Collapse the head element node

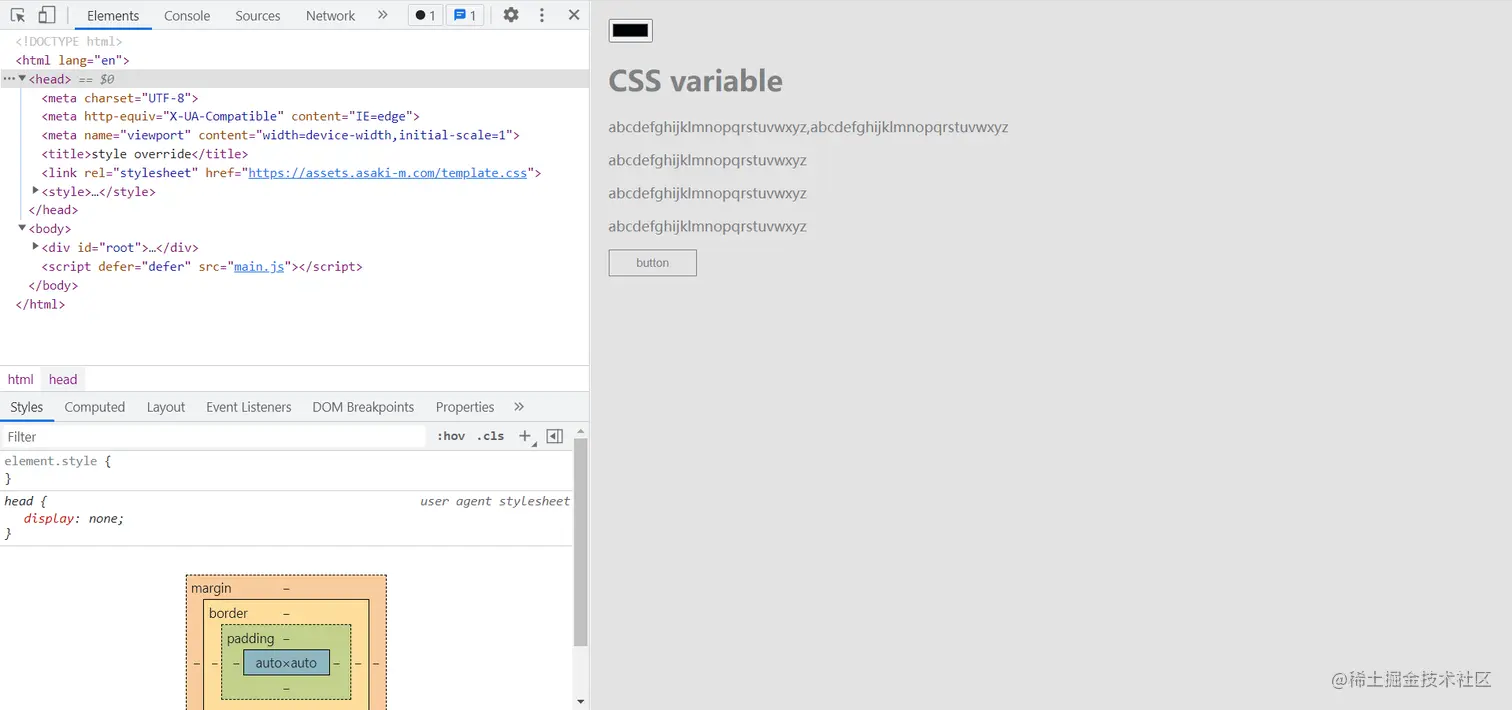[23, 78]
